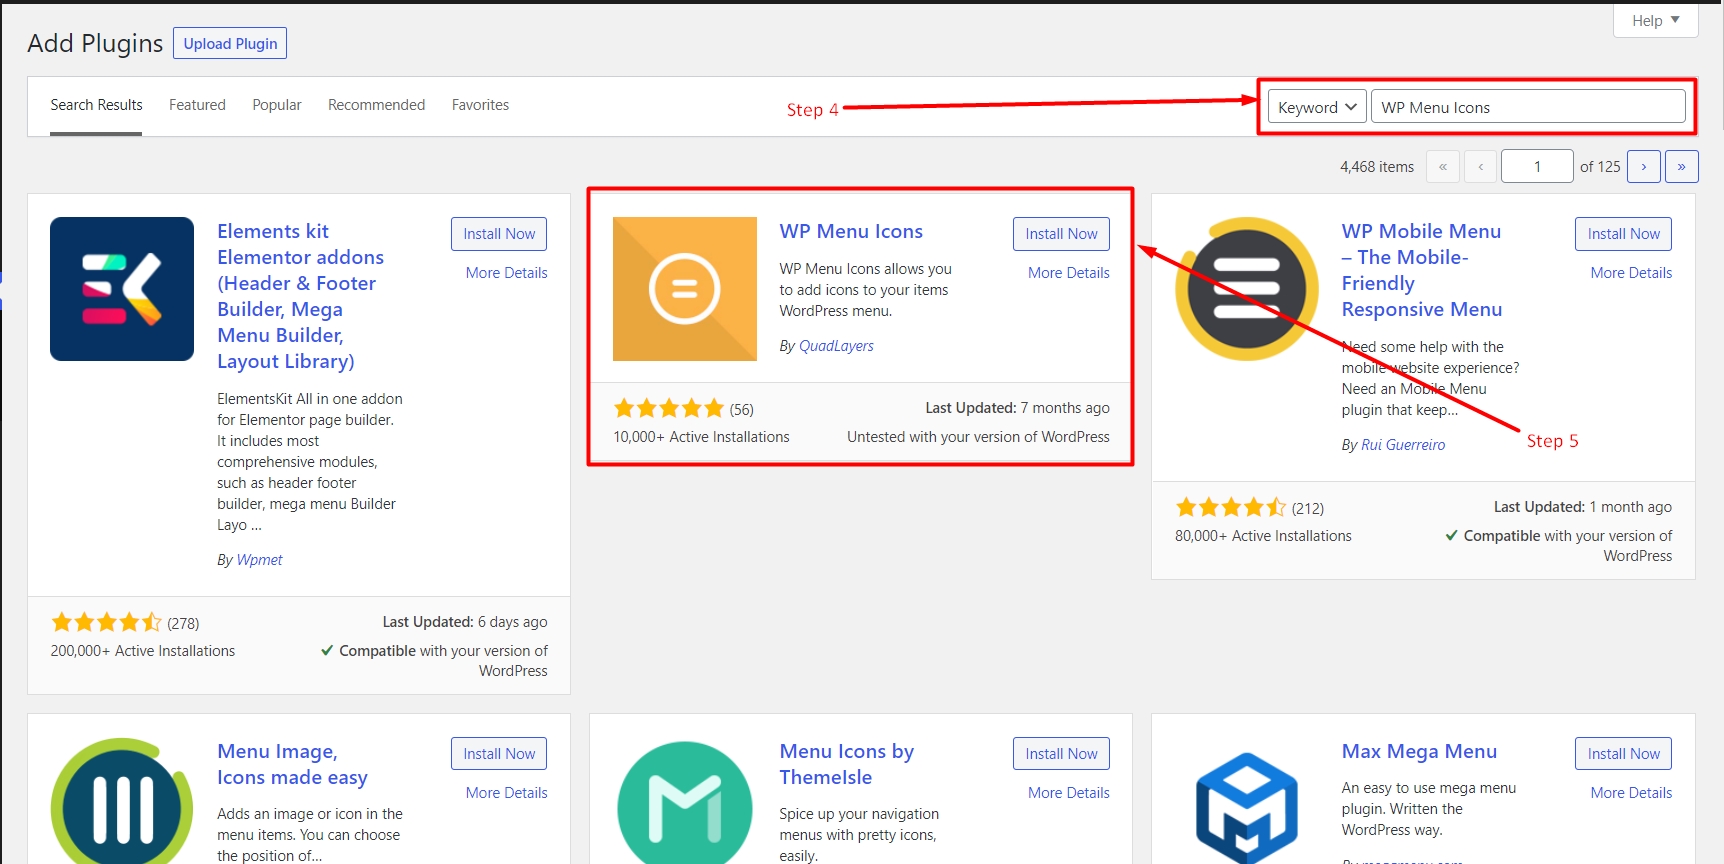Jump to the last results page
The image size is (1724, 864).
[x=1682, y=166]
